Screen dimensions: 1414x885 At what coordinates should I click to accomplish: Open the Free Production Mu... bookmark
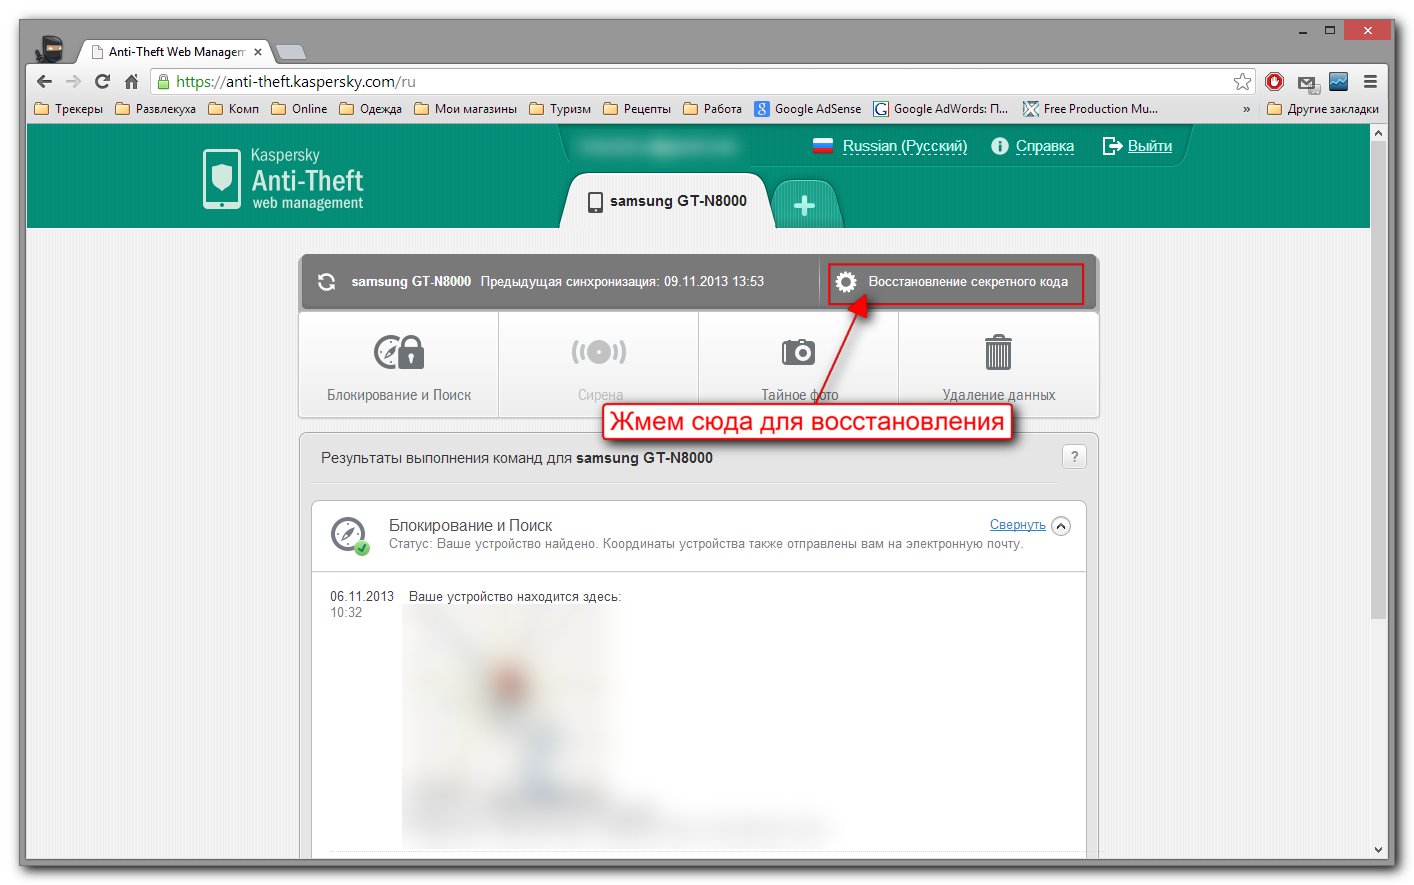pos(1090,109)
